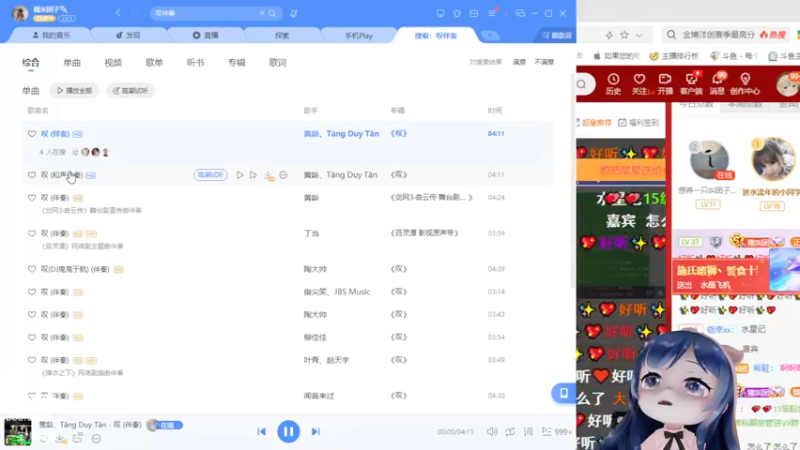Screen dimensions: 800x450
Task: Click the monitor icon in the KuGou title bar
Action: (440, 13)
